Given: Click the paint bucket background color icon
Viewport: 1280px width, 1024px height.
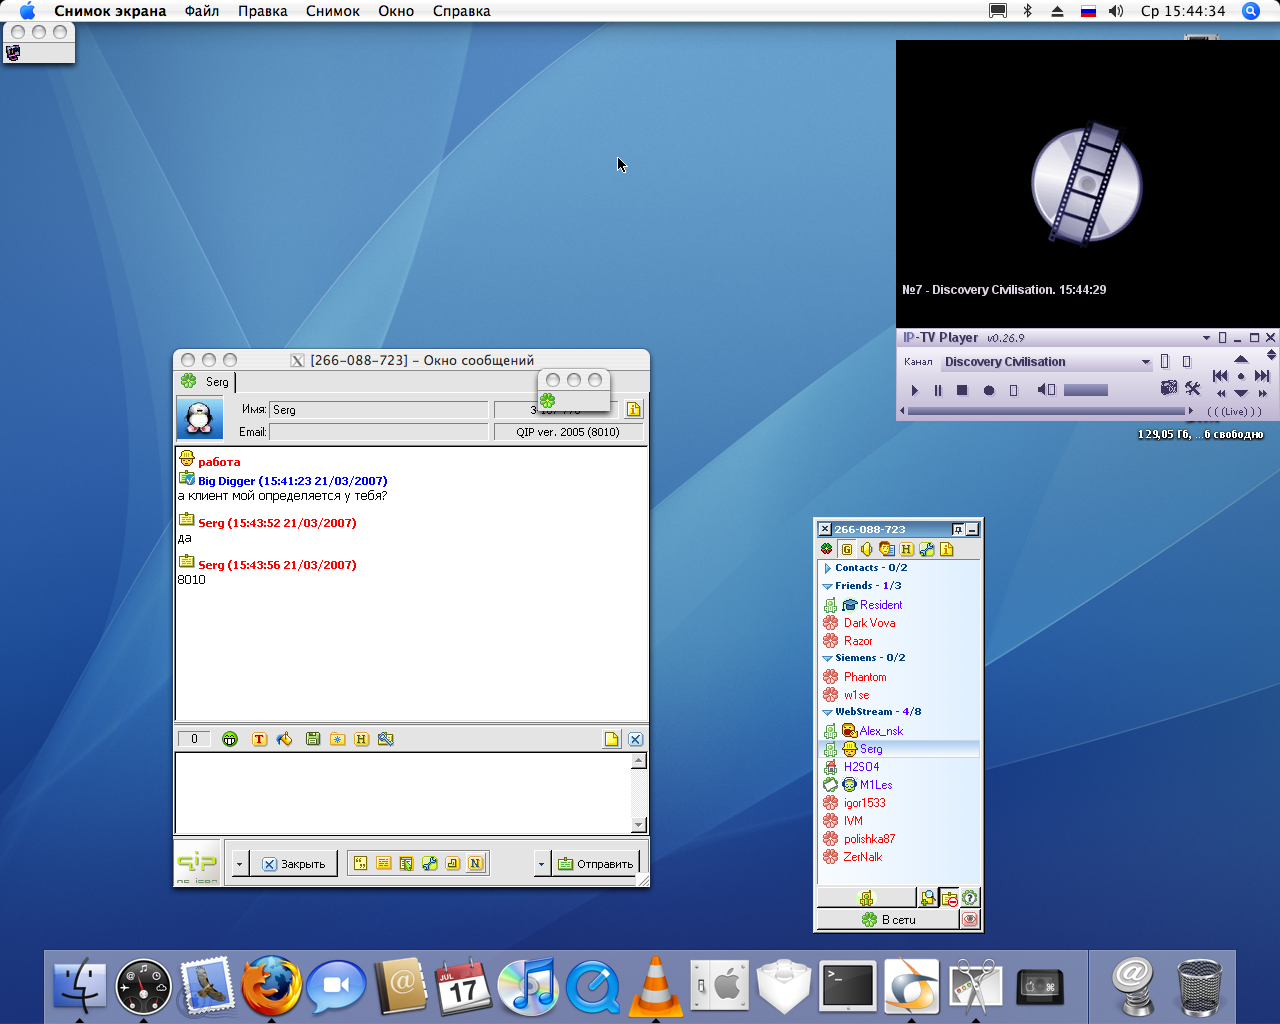Looking at the screenshot, I should (285, 739).
